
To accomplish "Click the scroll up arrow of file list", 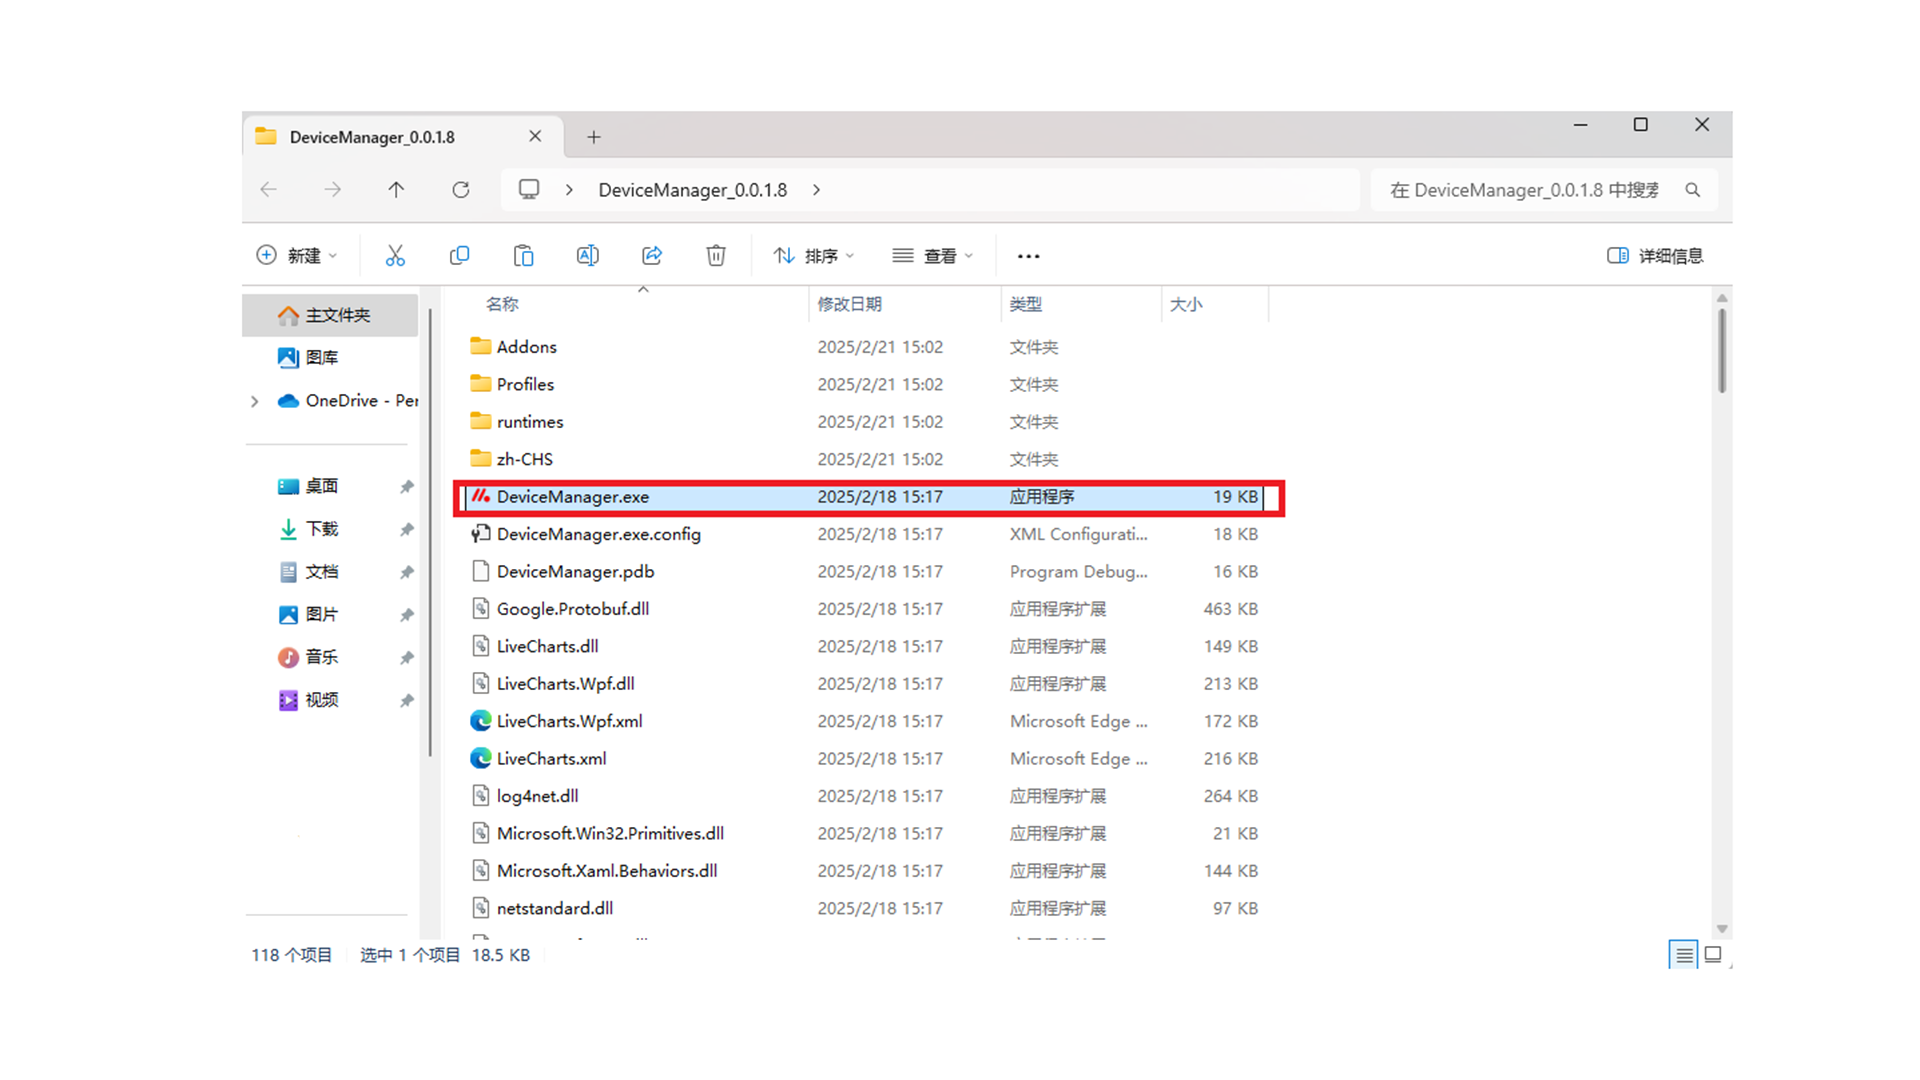I will 1722,298.
